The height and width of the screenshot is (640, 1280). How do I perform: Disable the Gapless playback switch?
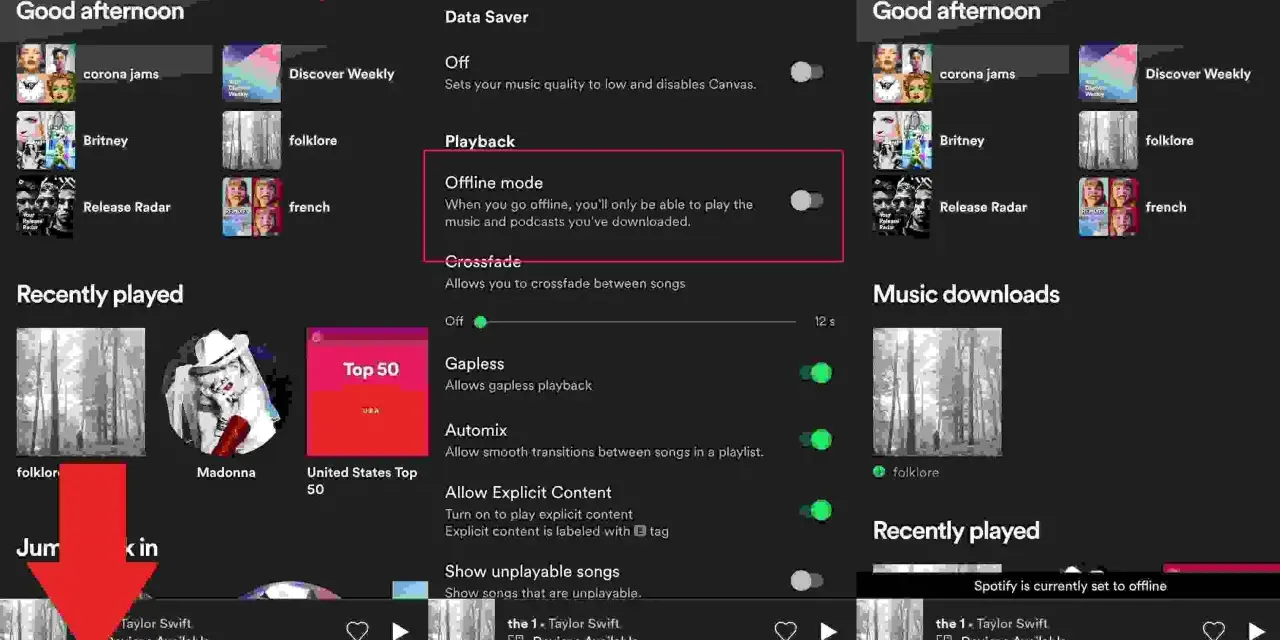click(815, 373)
